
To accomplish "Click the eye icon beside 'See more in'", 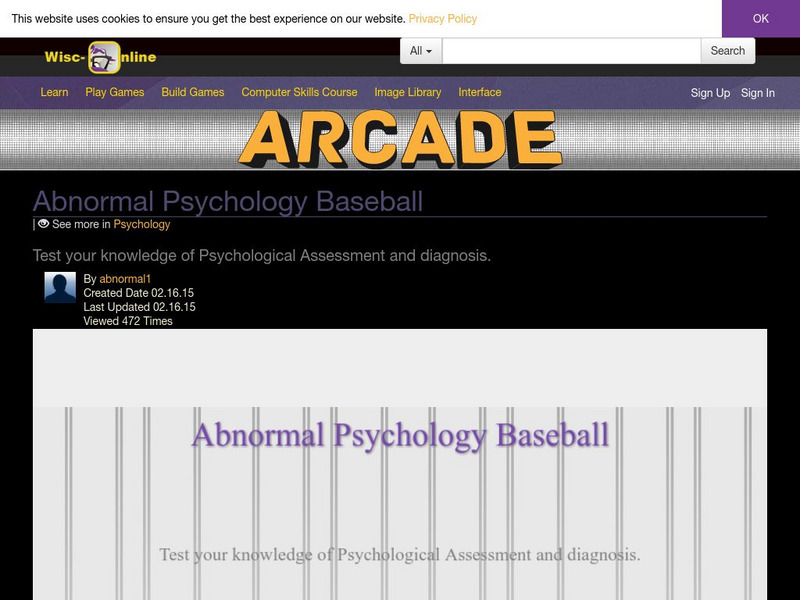I will [x=45, y=224].
